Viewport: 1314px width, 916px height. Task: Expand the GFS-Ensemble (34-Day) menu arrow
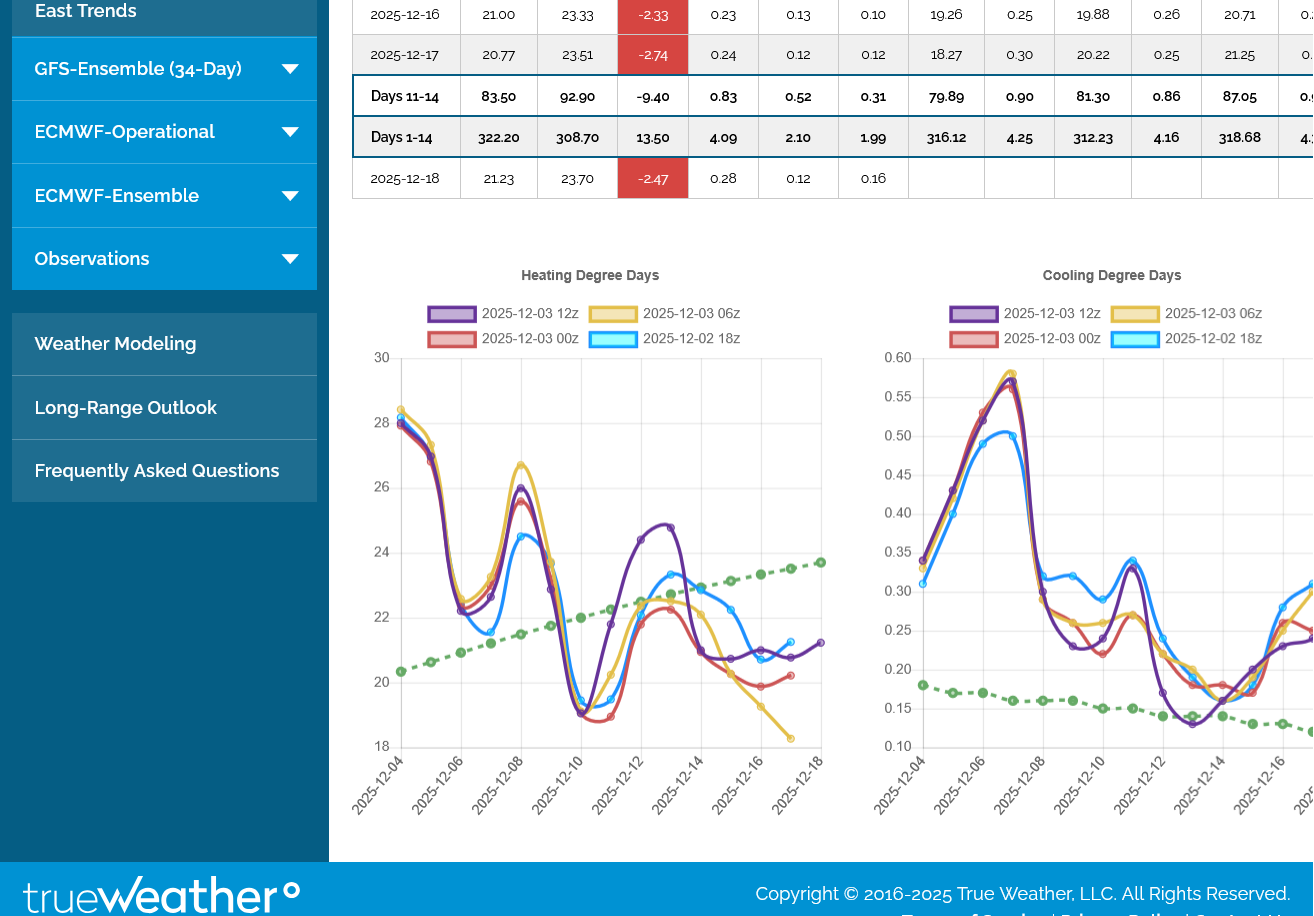click(x=290, y=69)
